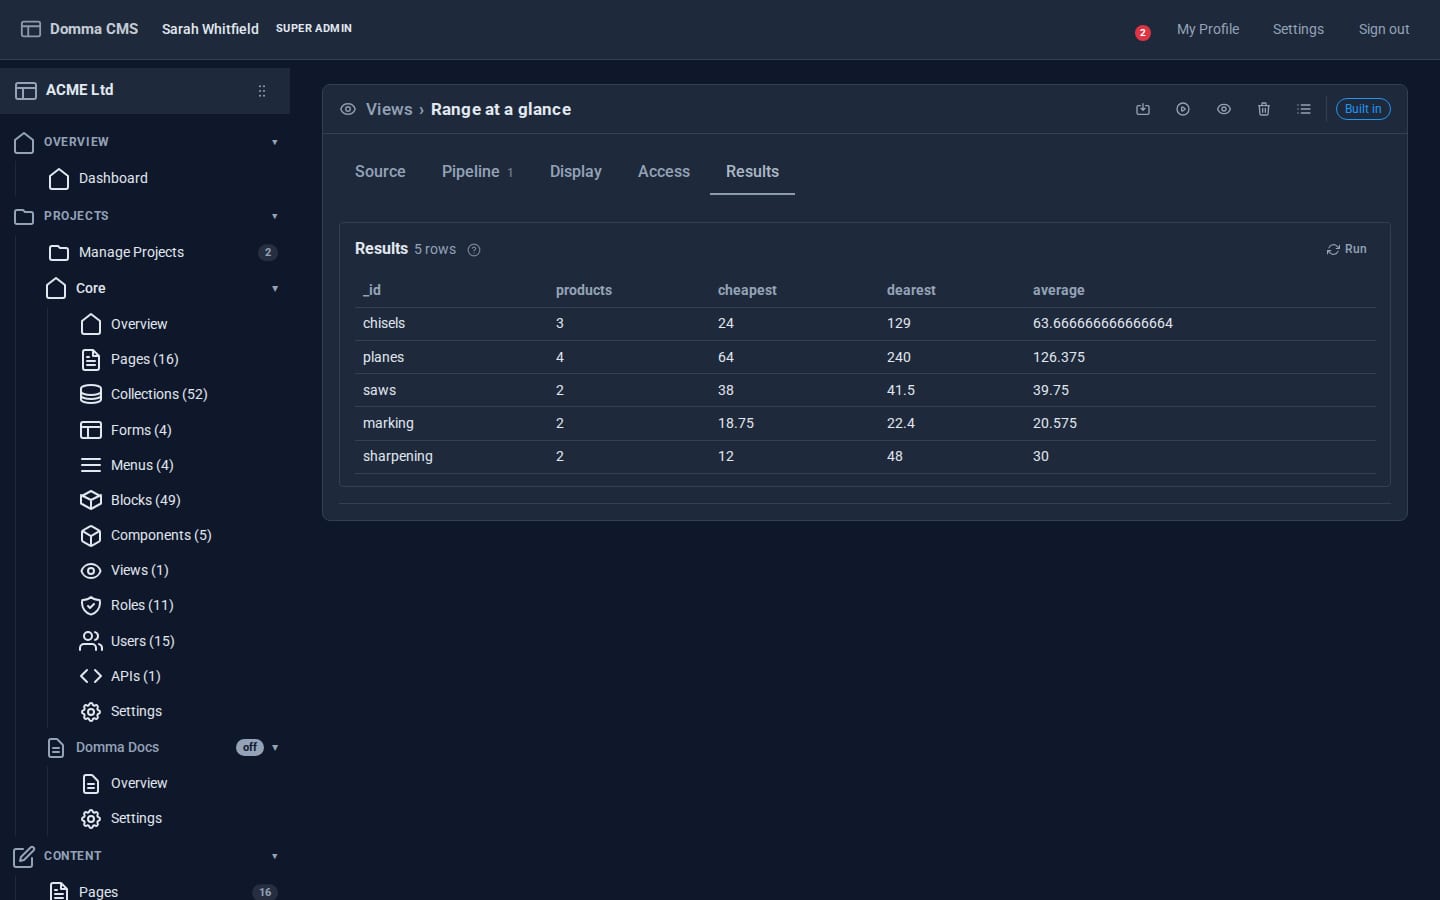Image resolution: width=1440 pixels, height=900 pixels.
Task: Open the list icon in view header
Action: coord(1304,109)
